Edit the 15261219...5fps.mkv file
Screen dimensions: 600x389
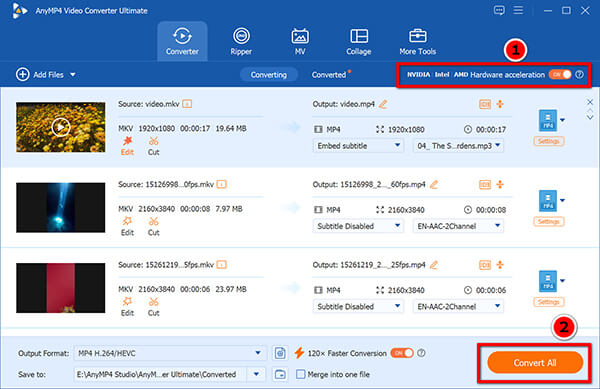tap(127, 306)
